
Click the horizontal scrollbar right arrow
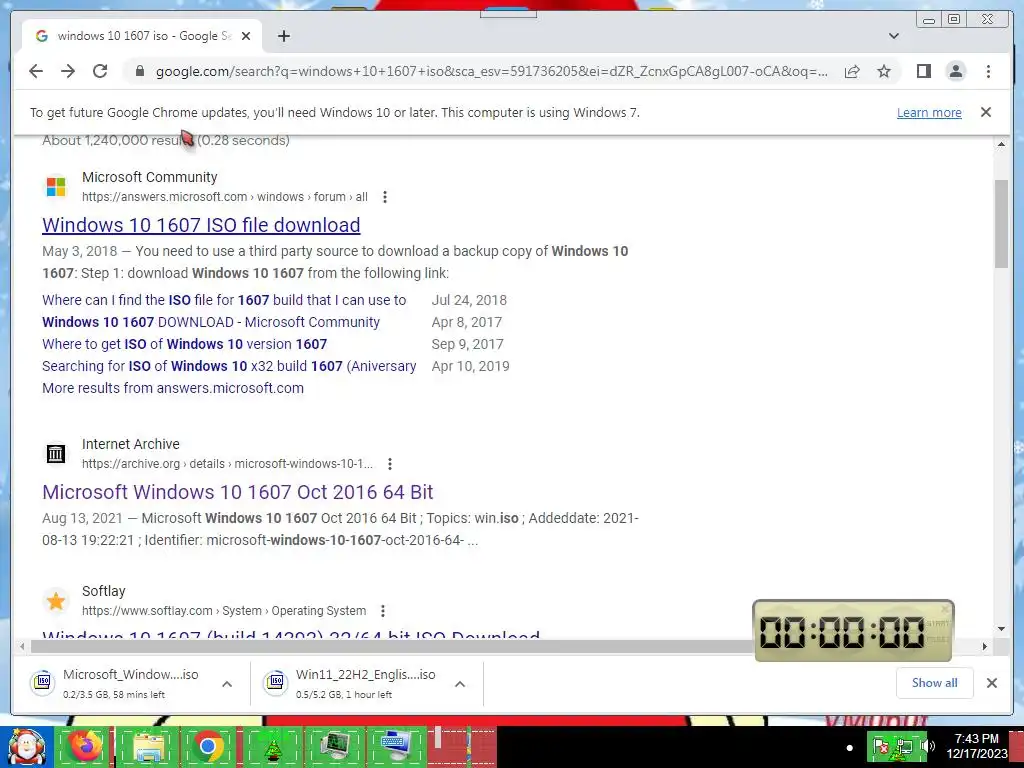point(985,647)
